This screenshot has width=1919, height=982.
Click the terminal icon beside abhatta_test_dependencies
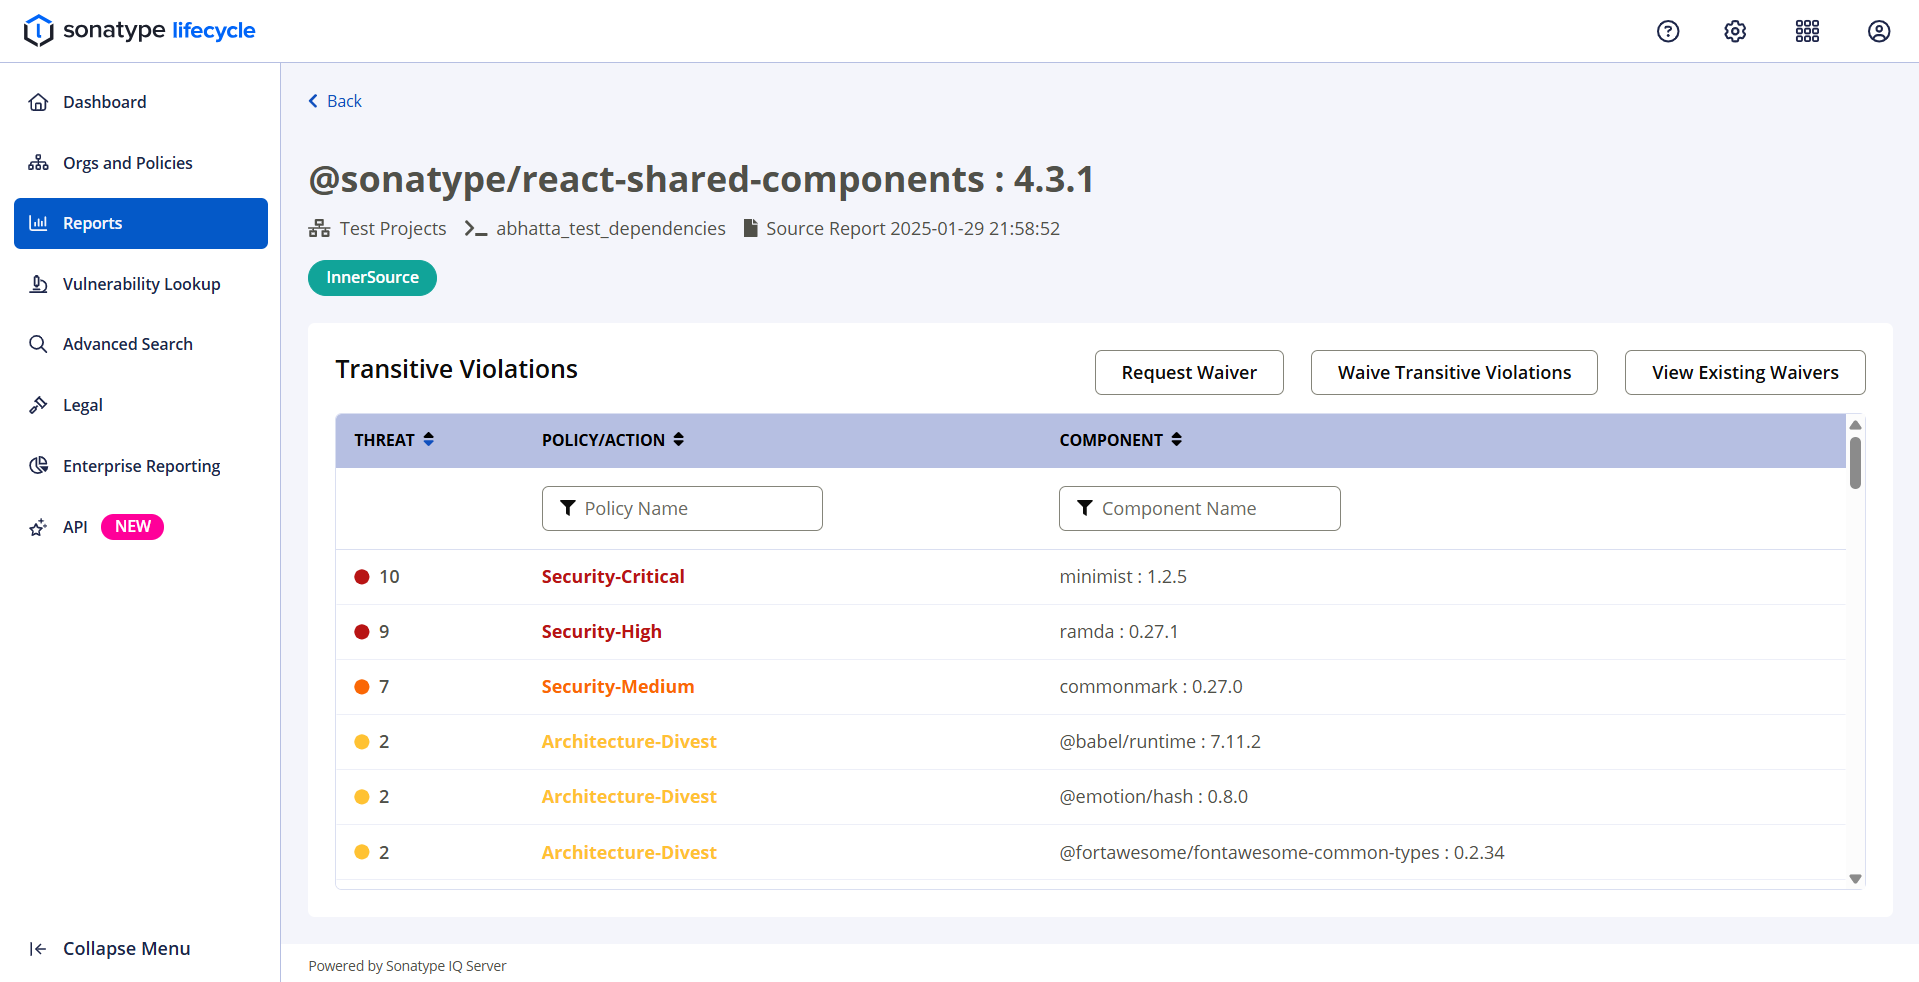point(476,229)
